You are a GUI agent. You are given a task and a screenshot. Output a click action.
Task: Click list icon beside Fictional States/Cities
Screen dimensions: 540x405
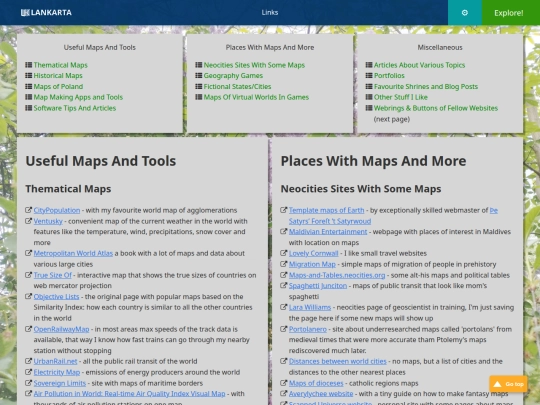[x=199, y=86]
